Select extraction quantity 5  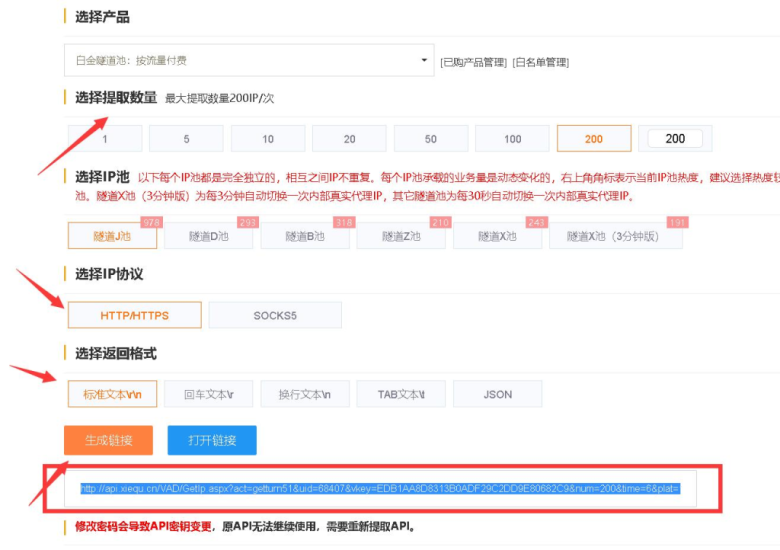coord(186,139)
